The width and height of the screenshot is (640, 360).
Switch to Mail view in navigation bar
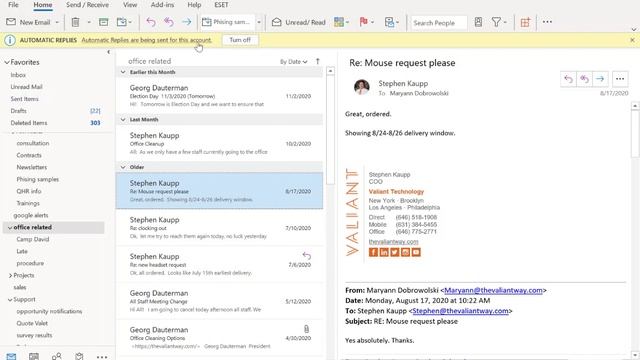(x=11, y=356)
